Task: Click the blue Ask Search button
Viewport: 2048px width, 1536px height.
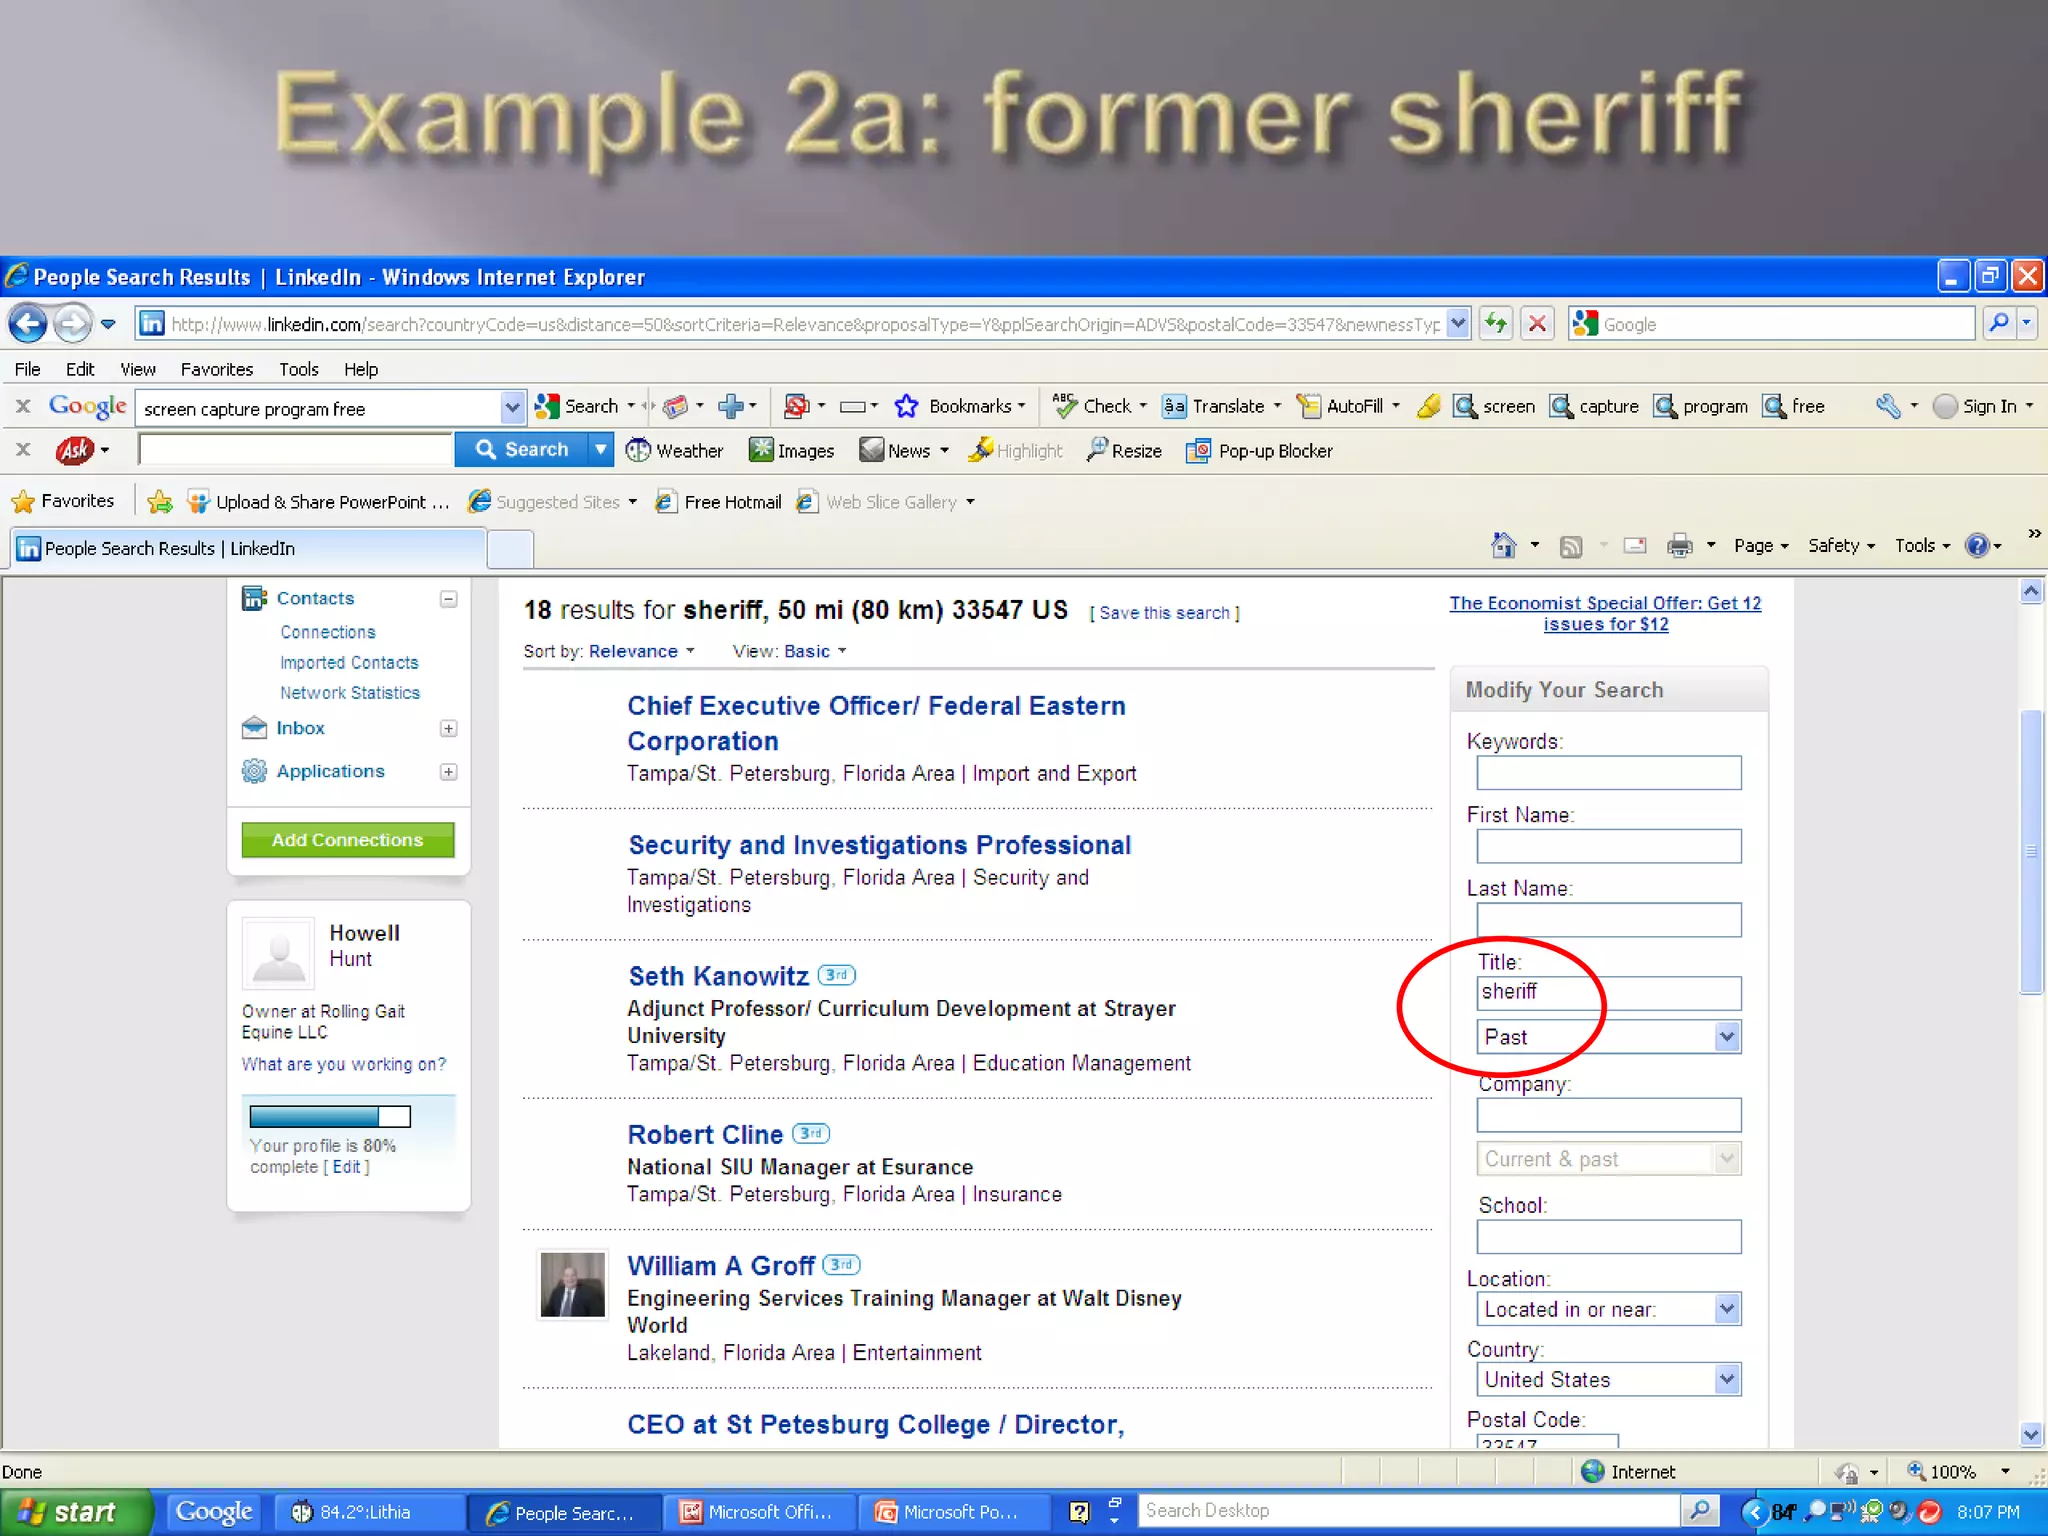Action: pyautogui.click(x=522, y=450)
